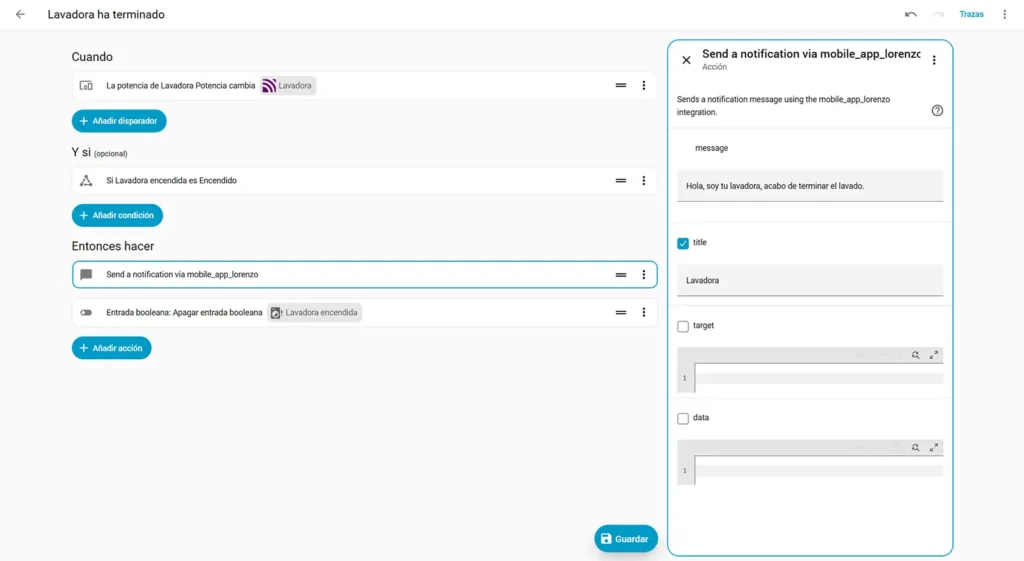The image size is (1024, 561).
Task: Search in the data code editor
Action: coord(916,448)
